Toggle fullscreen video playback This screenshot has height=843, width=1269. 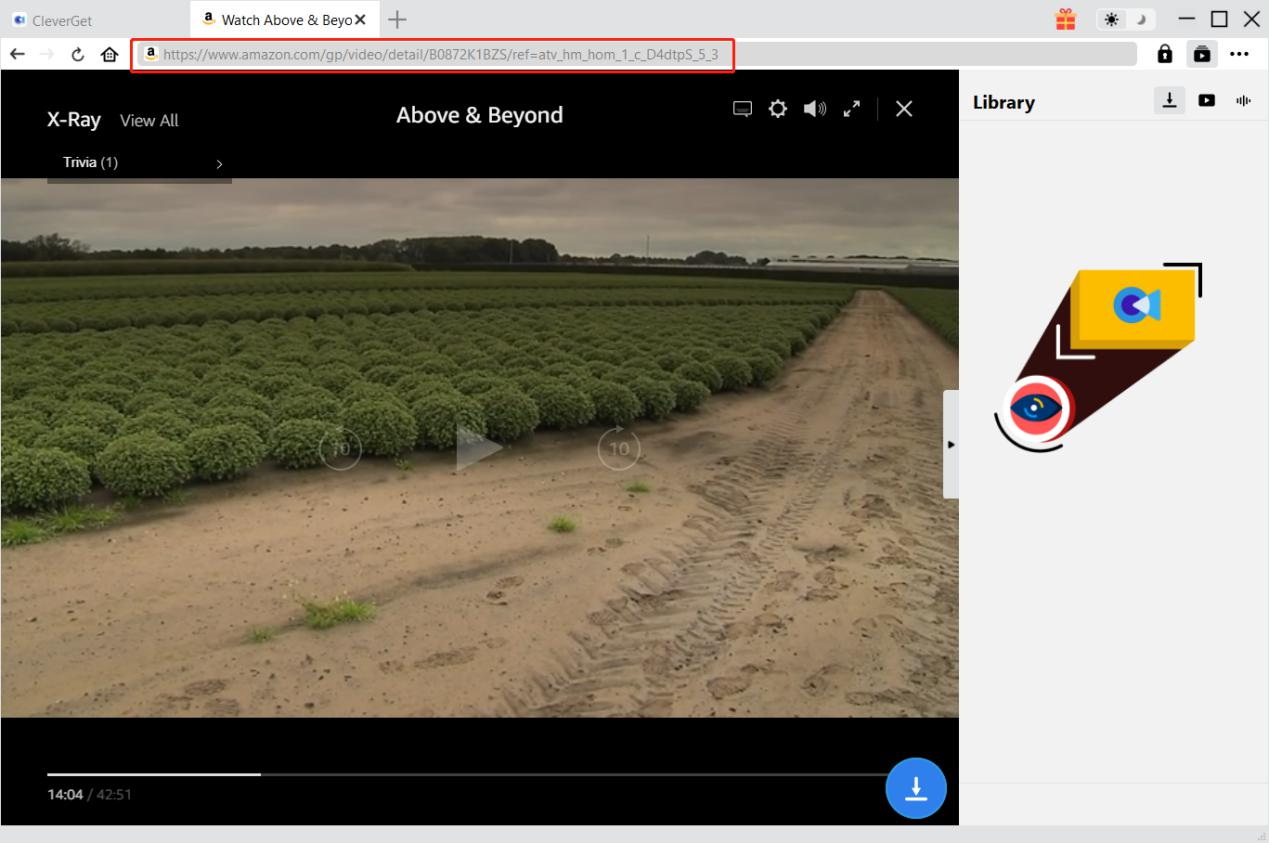(x=852, y=109)
